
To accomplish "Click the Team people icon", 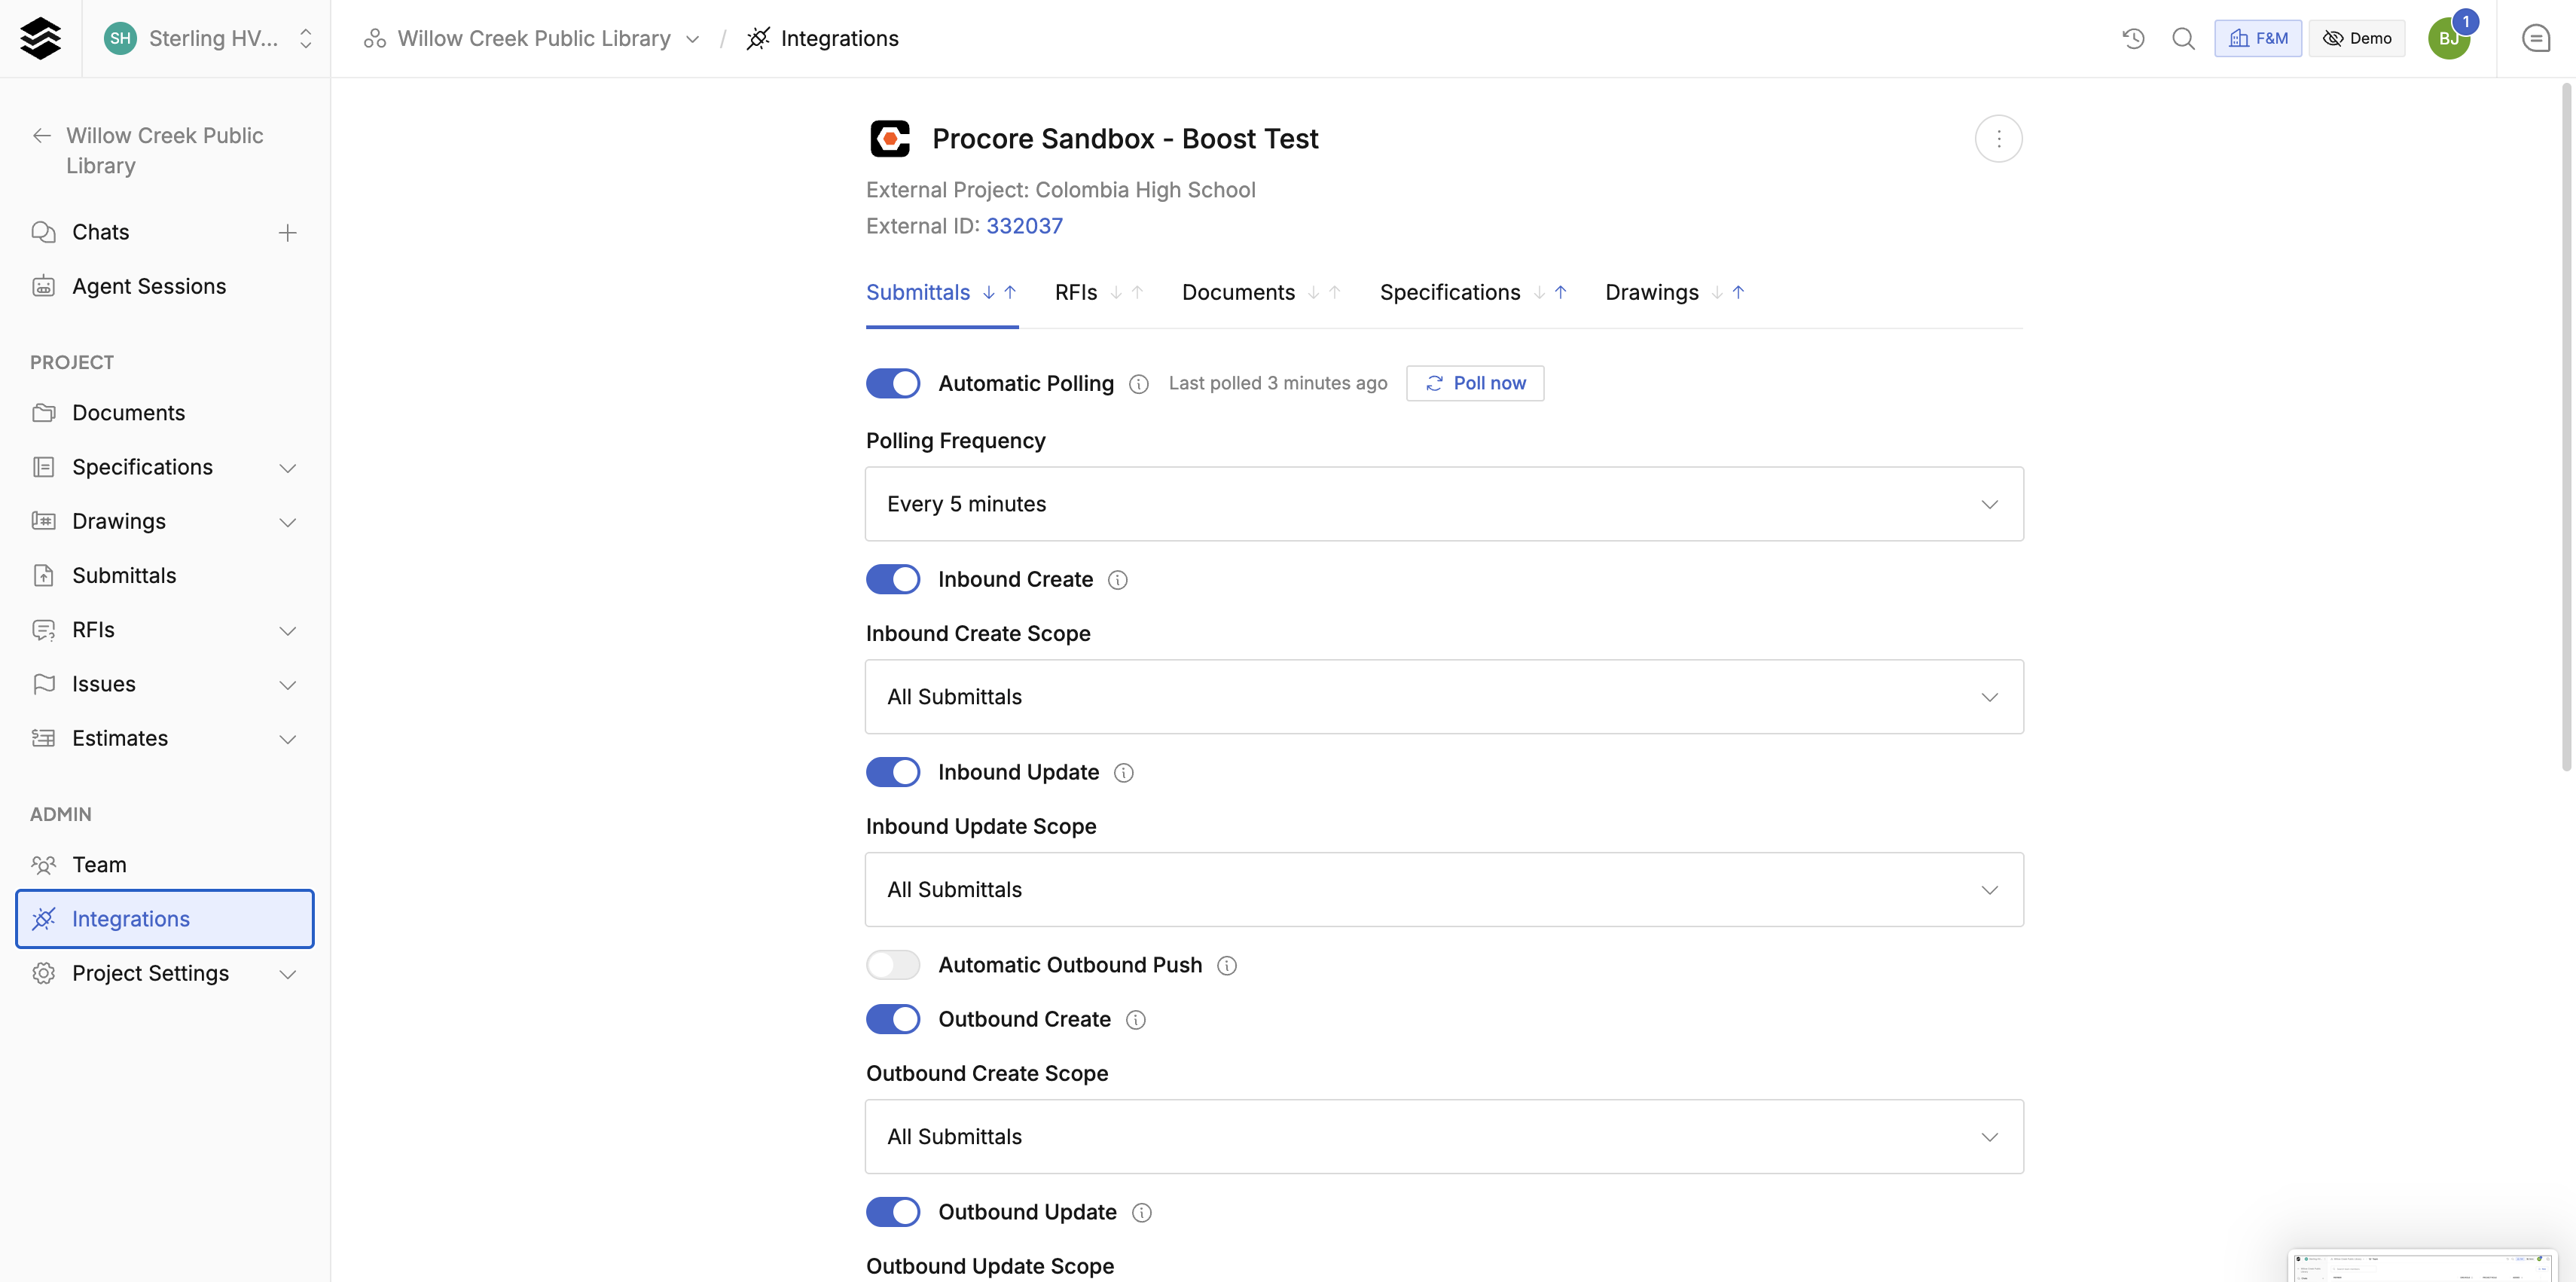I will pos(43,864).
